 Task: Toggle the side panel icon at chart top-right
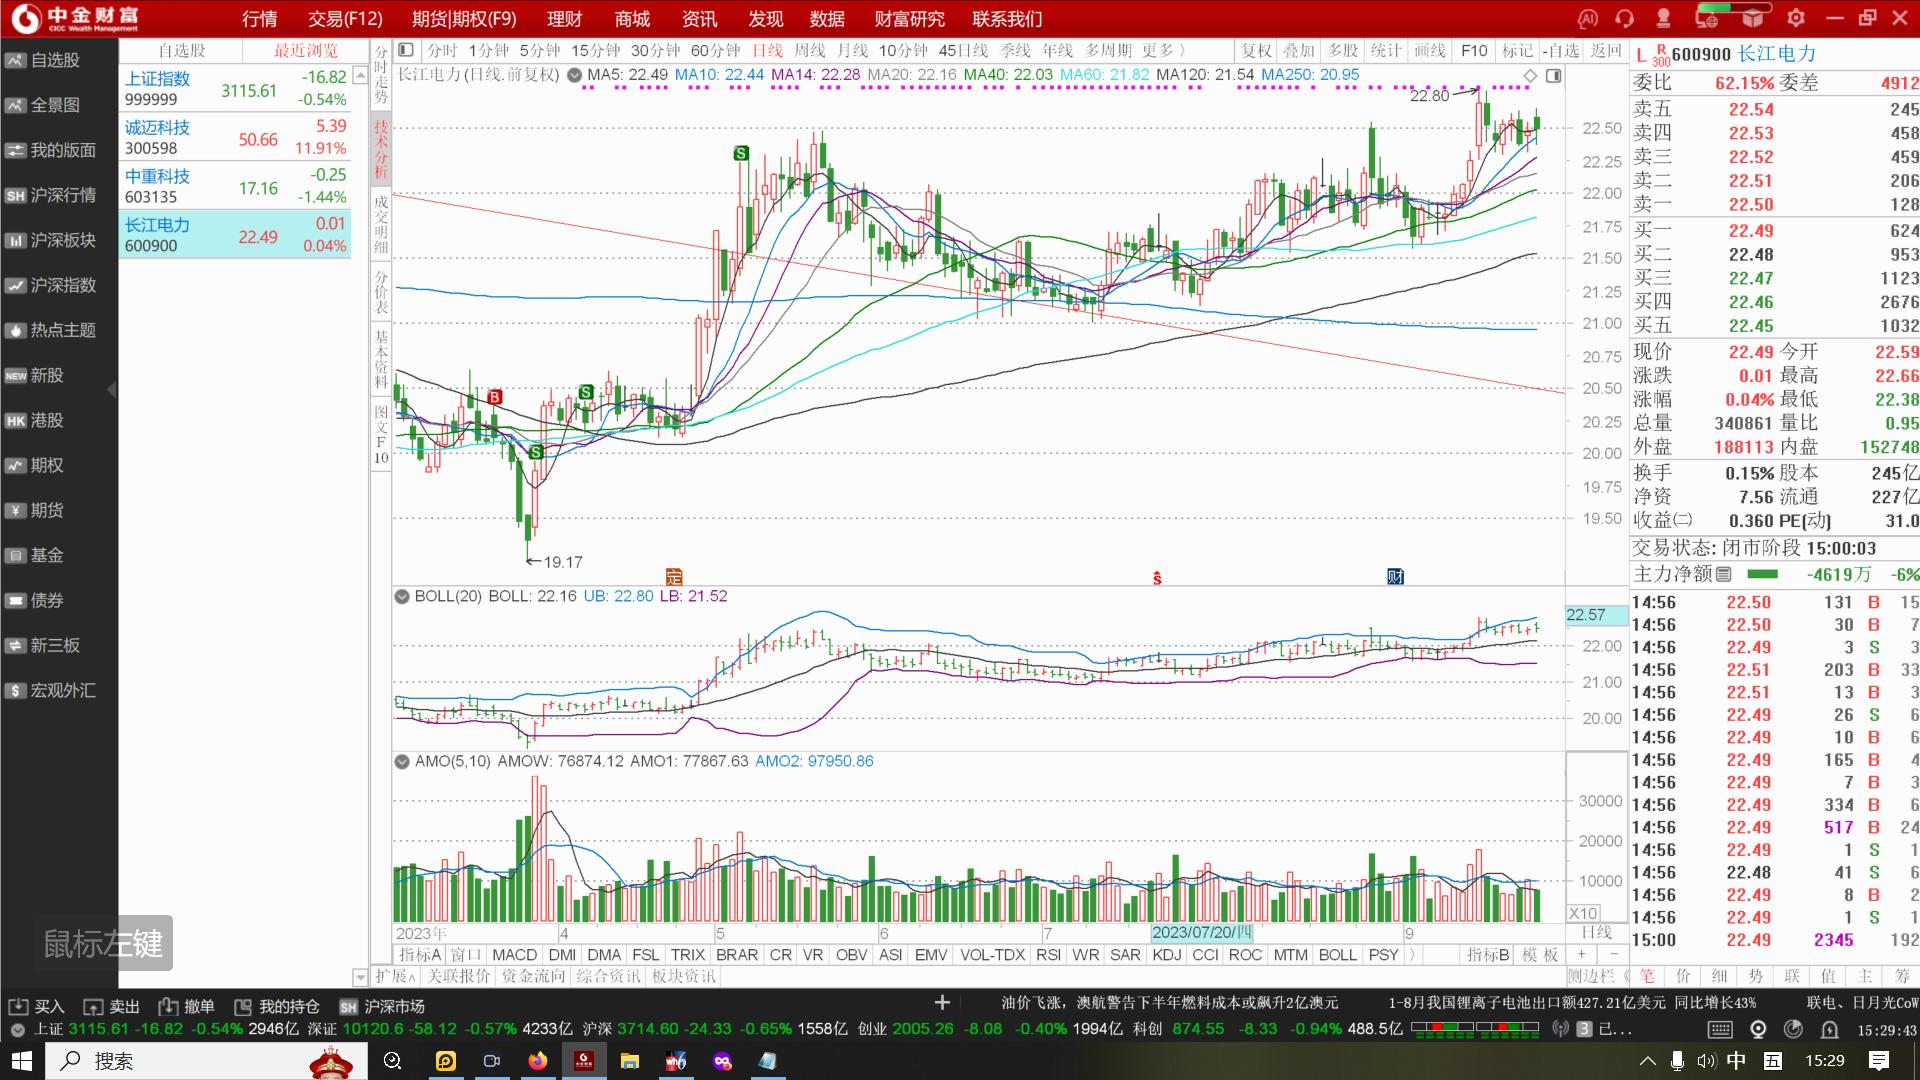point(1554,76)
